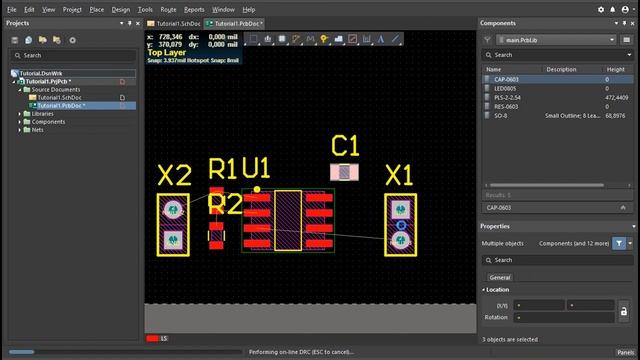Screen dimensions: 640x360
Task: Click the Panels button in status bar
Action: [x=625, y=352]
